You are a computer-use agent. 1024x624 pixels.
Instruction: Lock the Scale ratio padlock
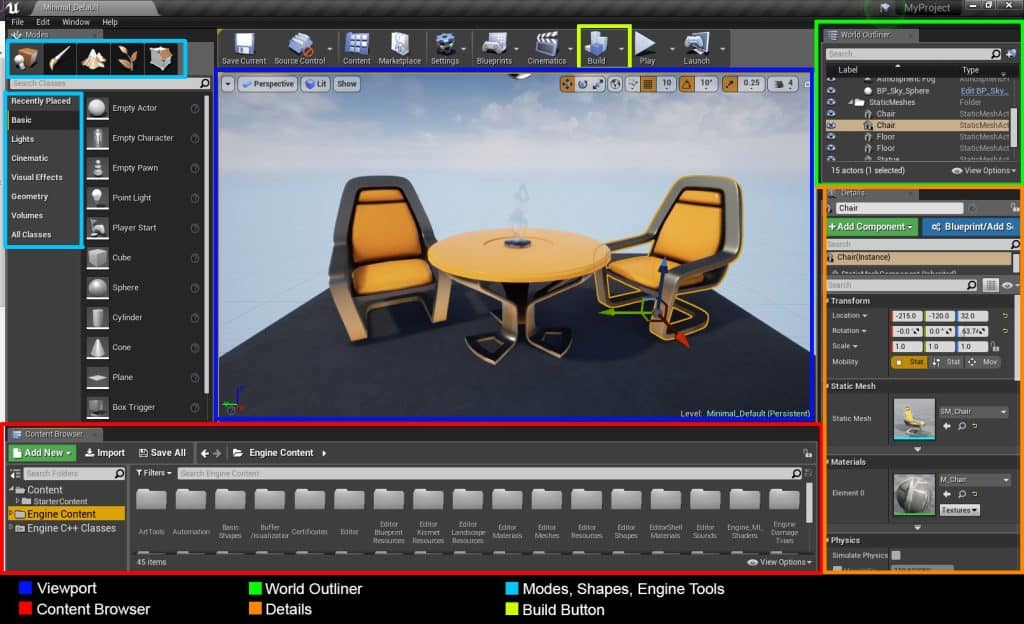click(x=995, y=347)
